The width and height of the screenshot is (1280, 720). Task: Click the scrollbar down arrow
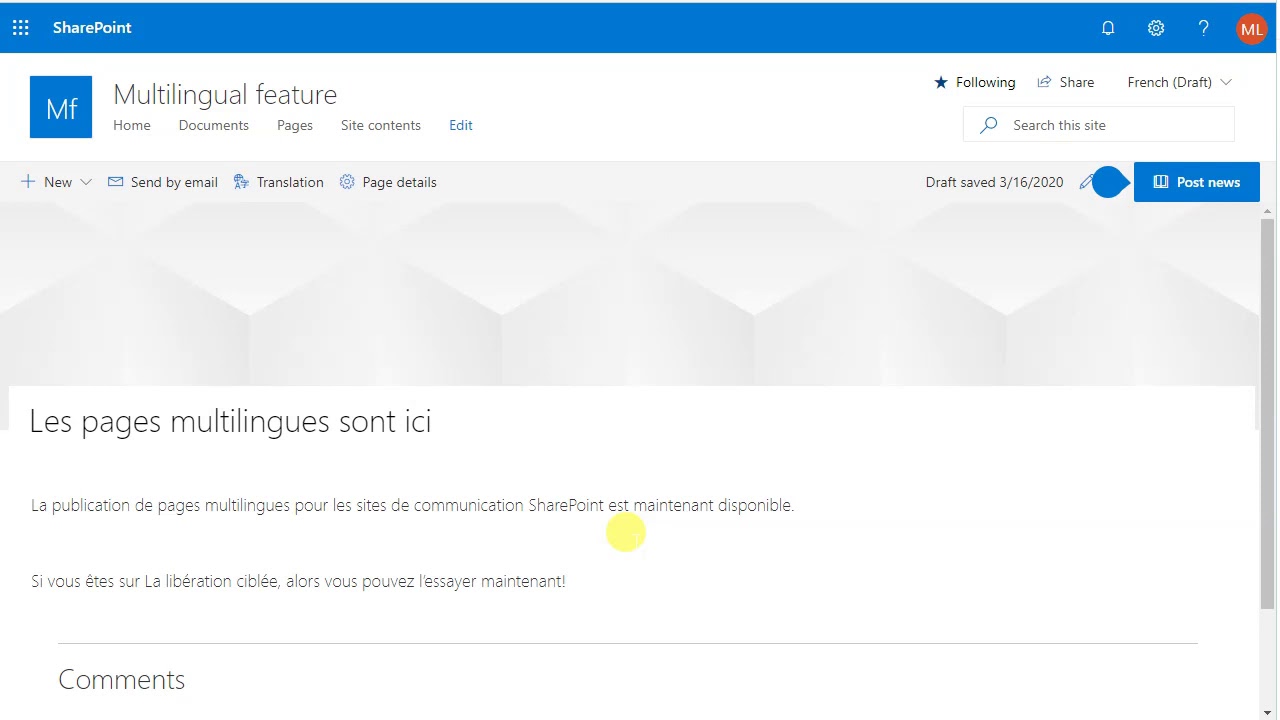click(1268, 712)
